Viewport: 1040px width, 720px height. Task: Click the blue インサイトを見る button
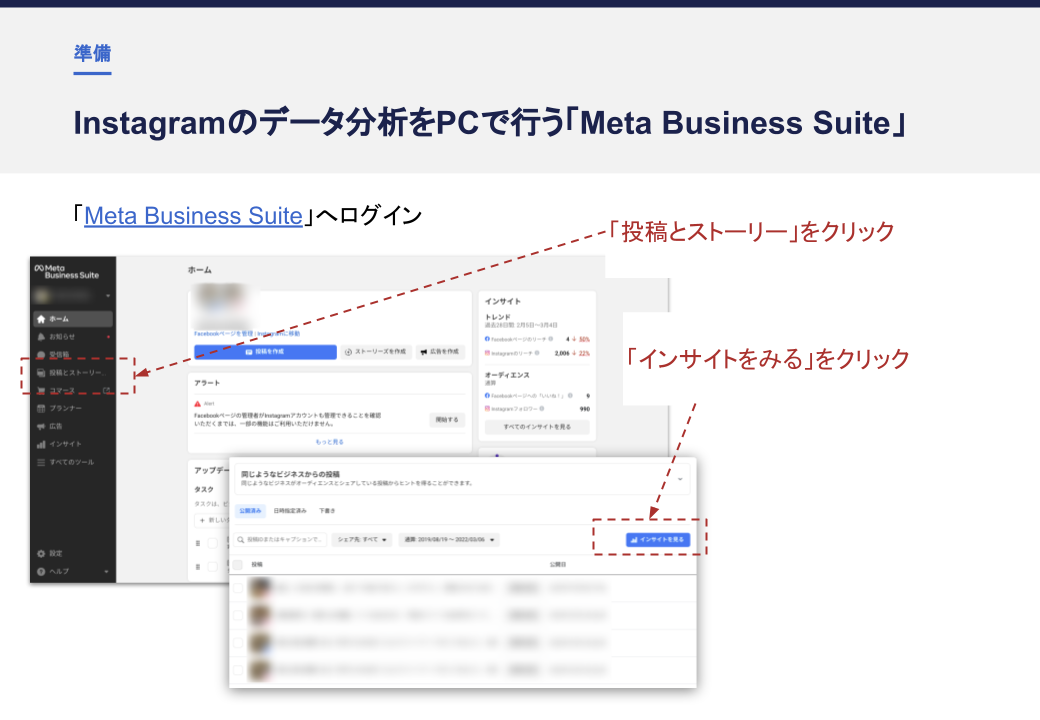click(658, 540)
